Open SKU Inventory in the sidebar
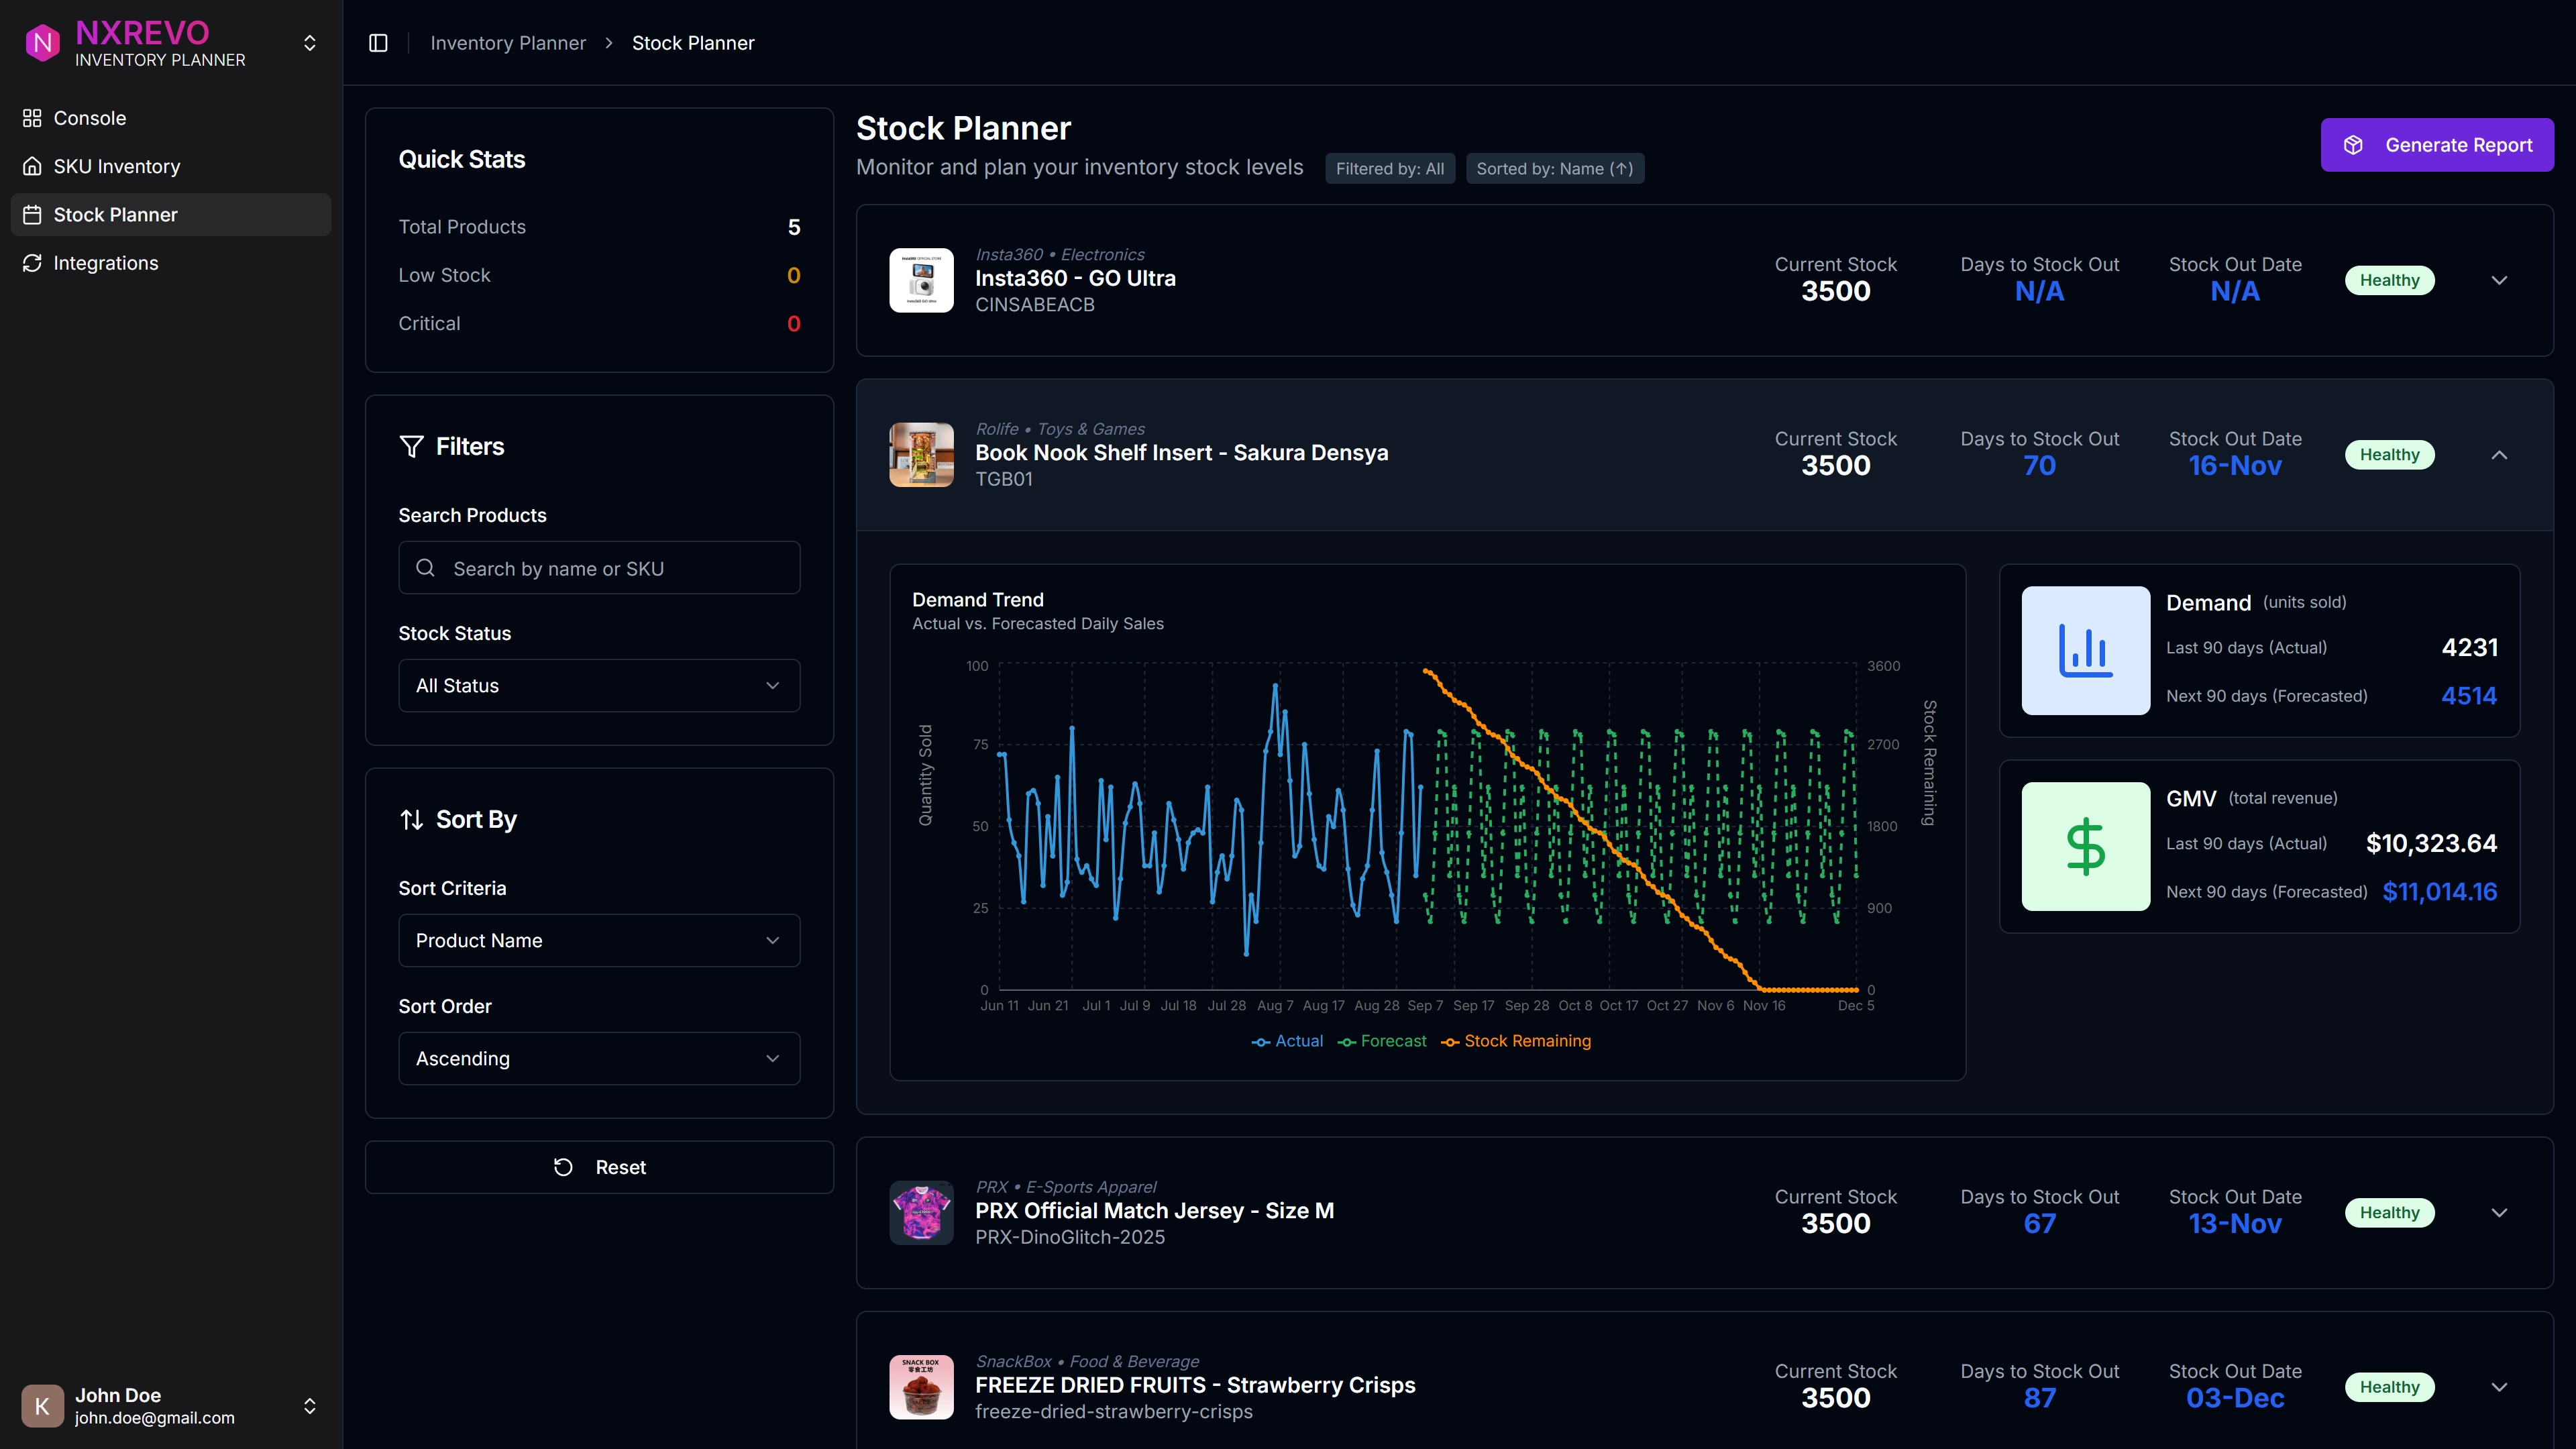This screenshot has width=2576, height=1449. click(x=117, y=166)
